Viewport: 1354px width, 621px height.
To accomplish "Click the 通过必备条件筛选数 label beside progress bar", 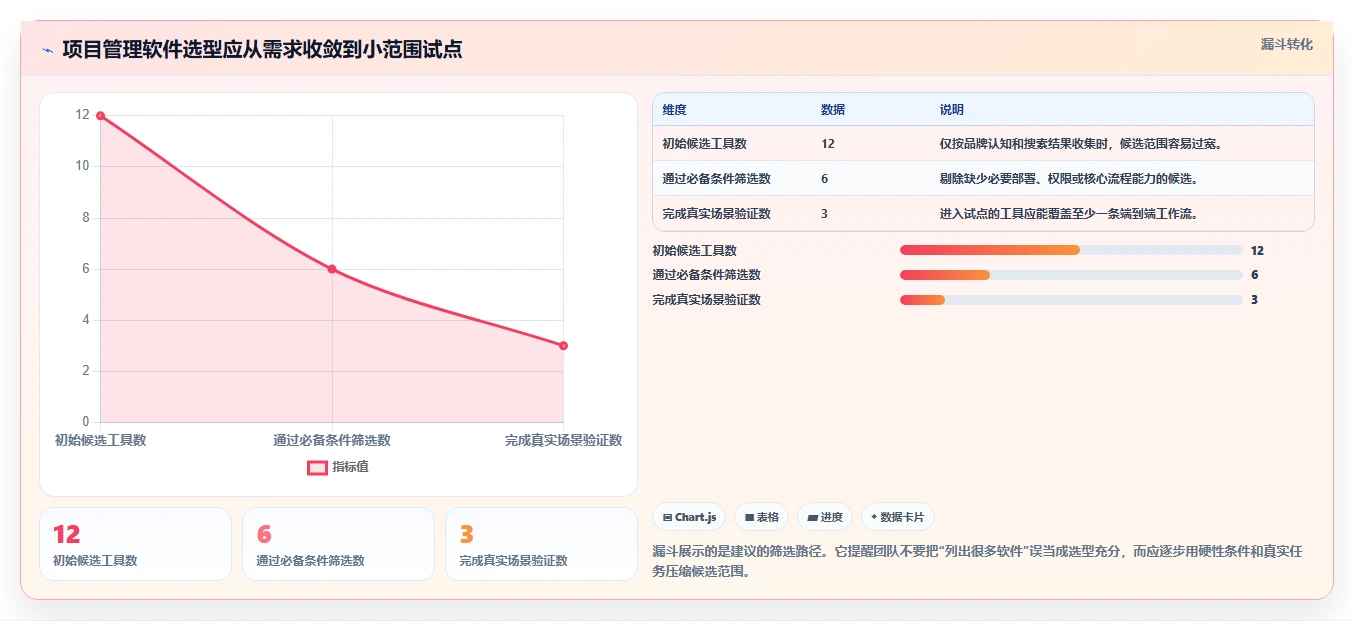I will coord(706,275).
